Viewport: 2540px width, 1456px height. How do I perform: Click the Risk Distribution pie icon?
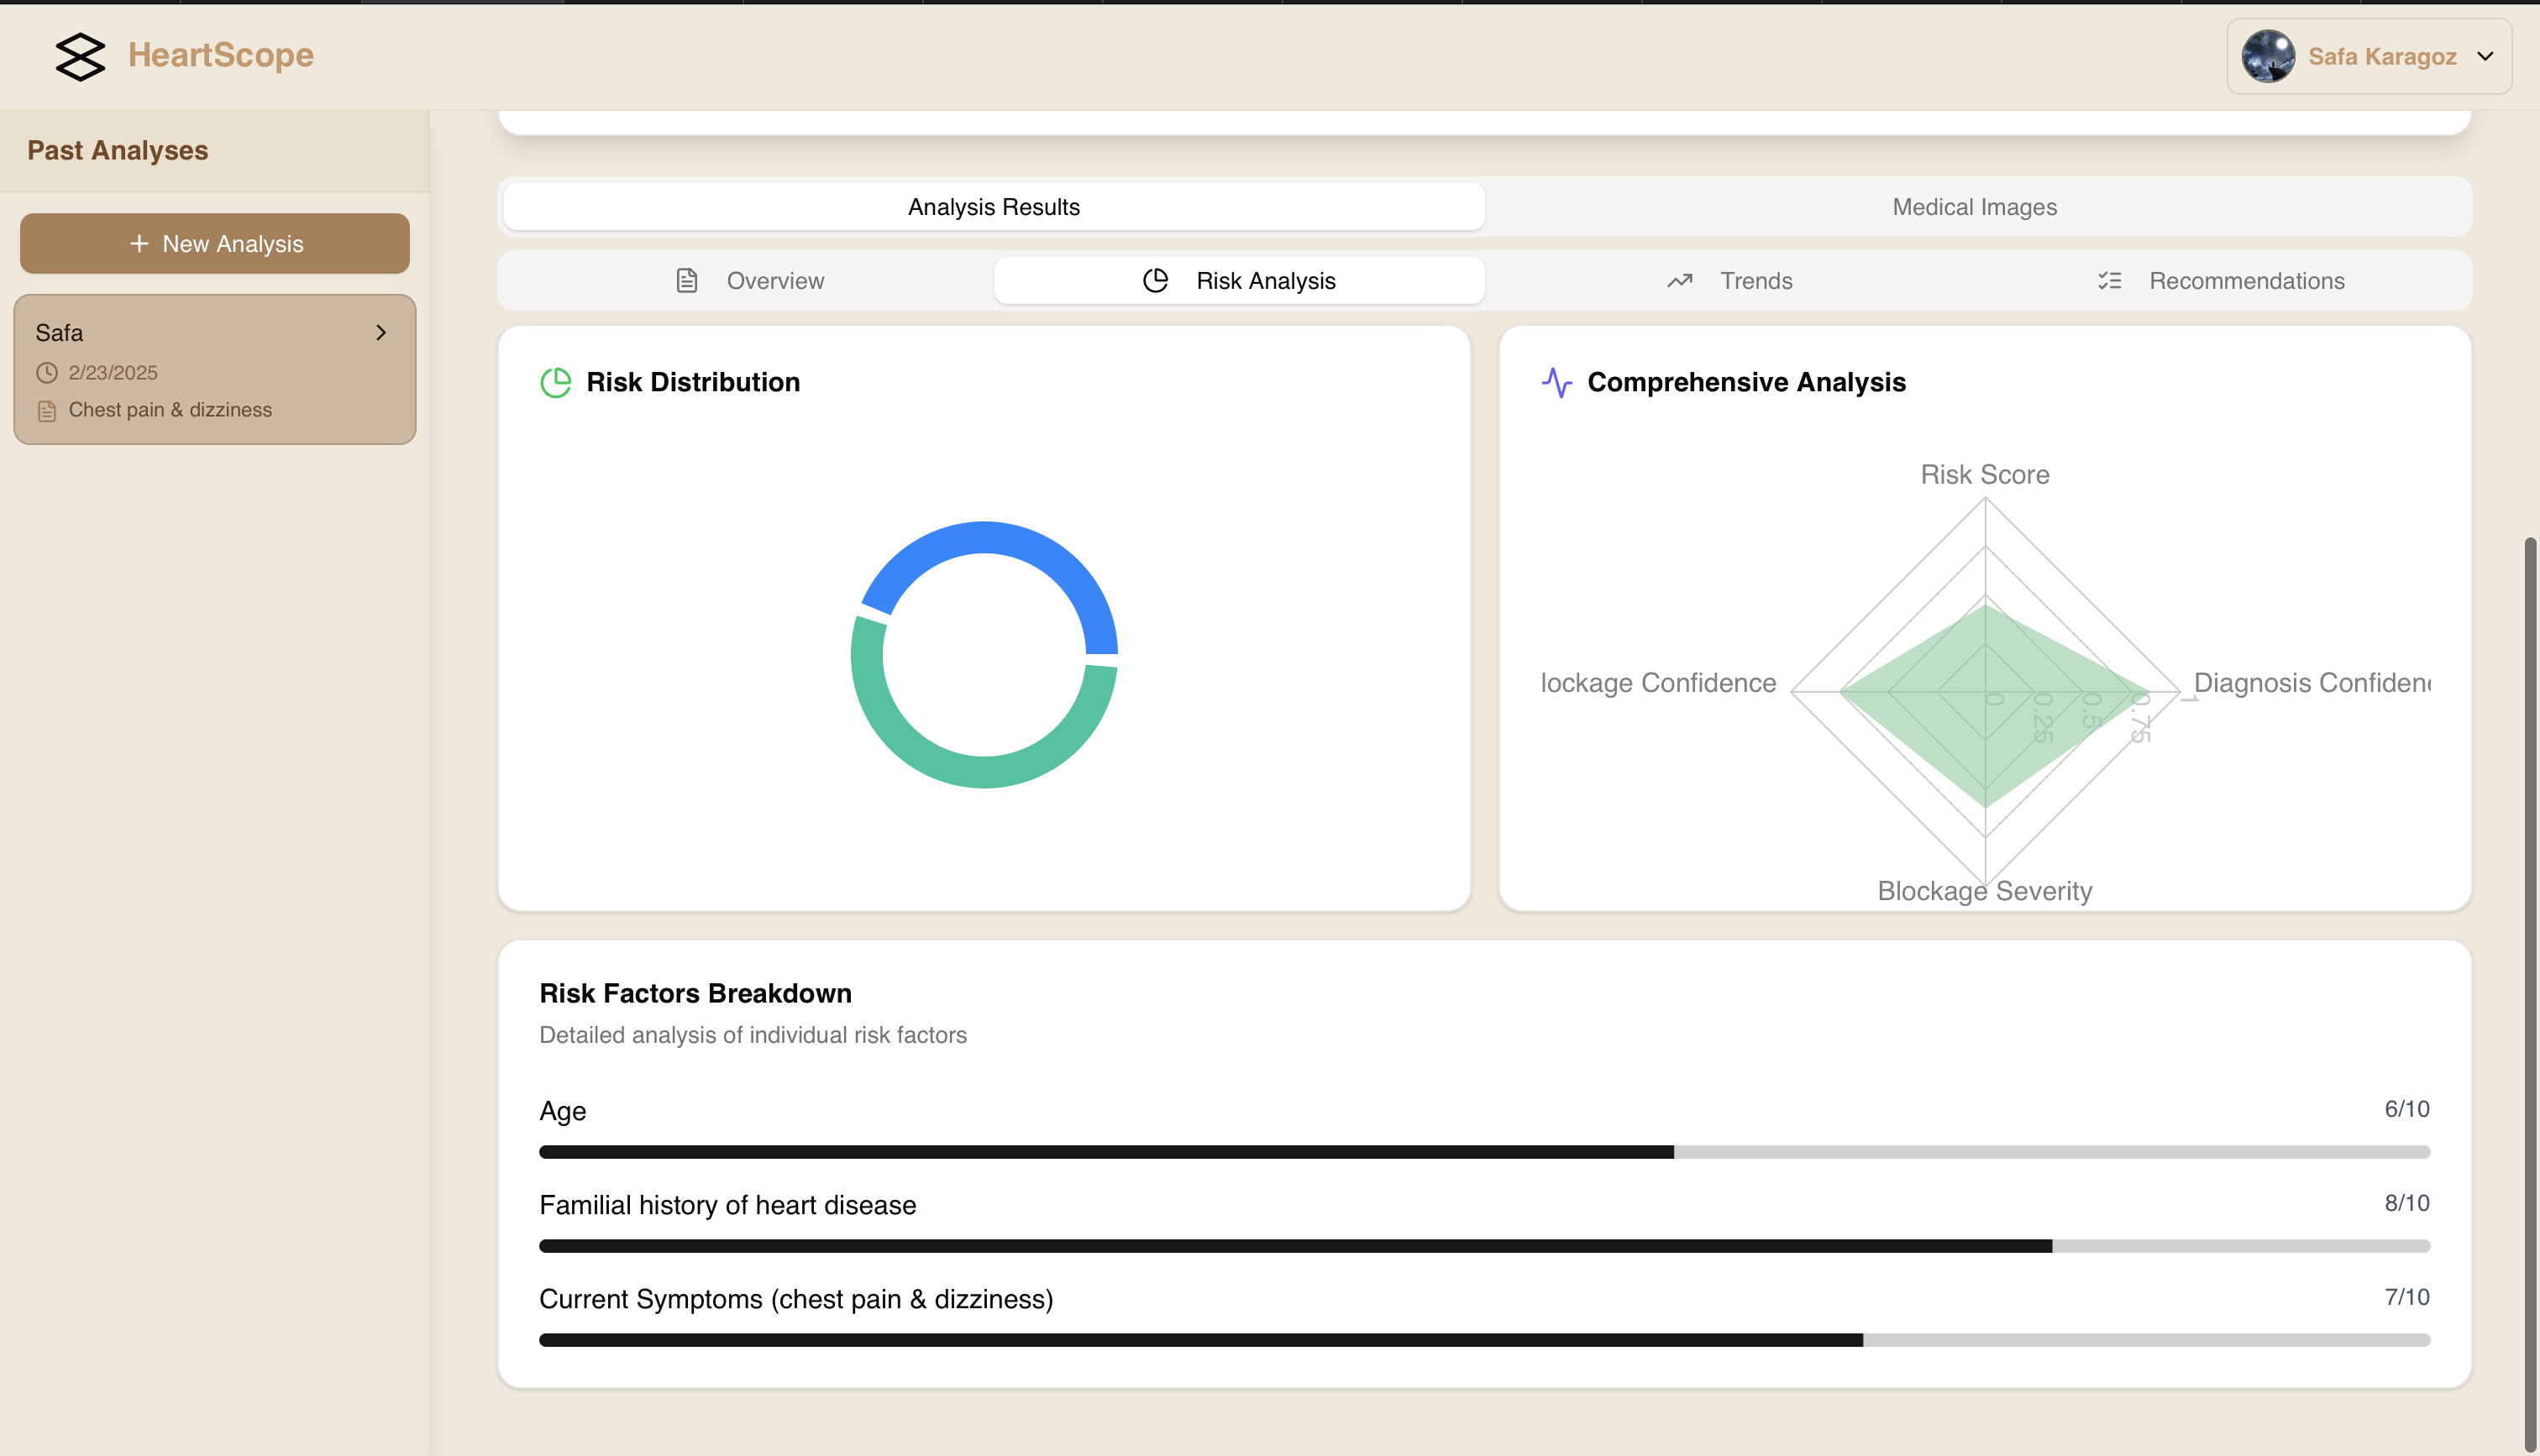(x=556, y=383)
